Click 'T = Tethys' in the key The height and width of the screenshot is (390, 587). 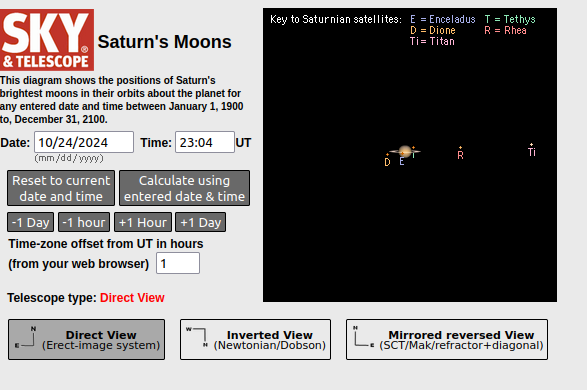510,19
